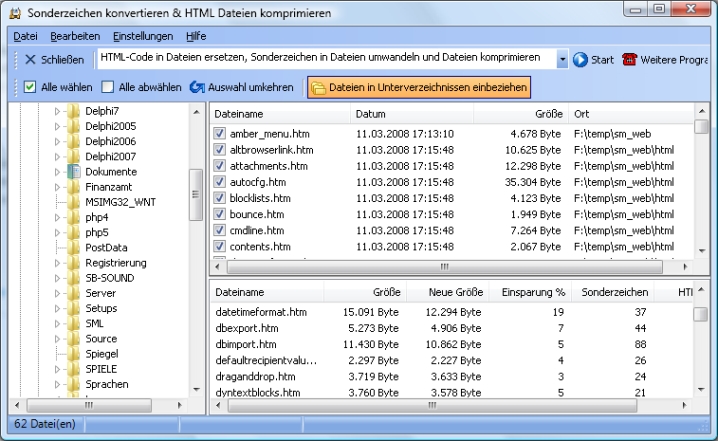The image size is (718, 441).
Task: Sort results by Einsparung % column
Action: (532, 293)
